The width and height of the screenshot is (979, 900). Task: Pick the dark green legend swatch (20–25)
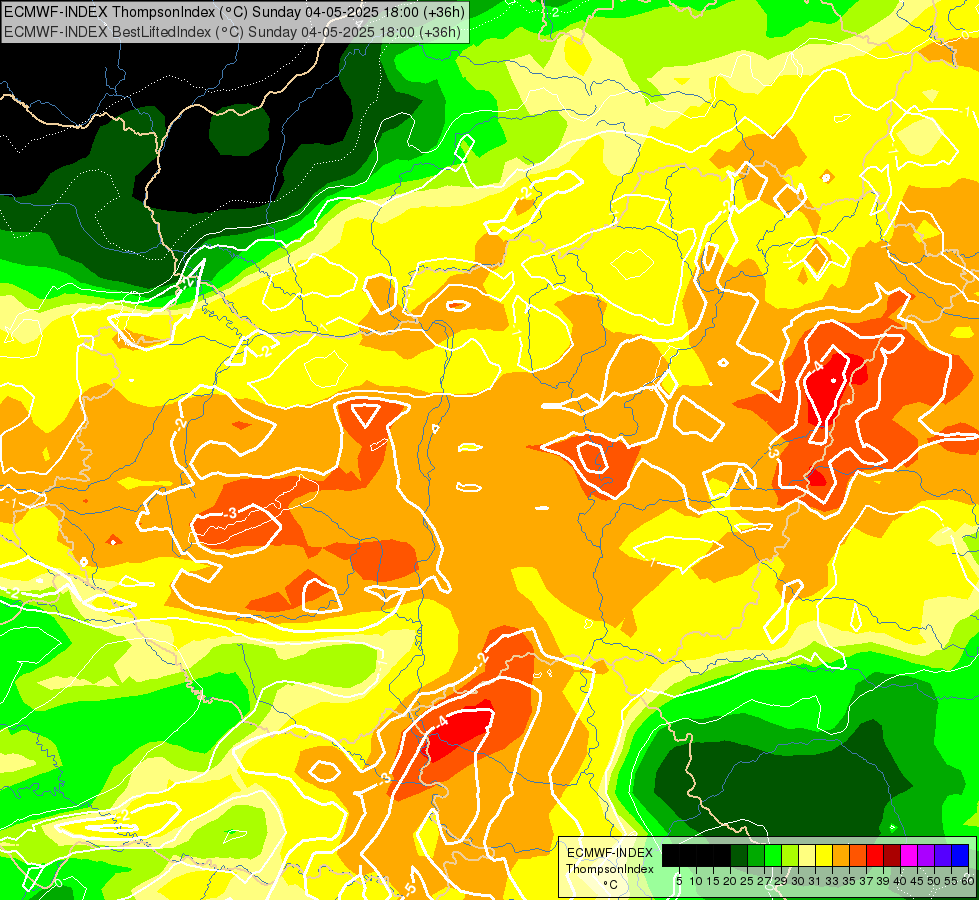(x=739, y=856)
